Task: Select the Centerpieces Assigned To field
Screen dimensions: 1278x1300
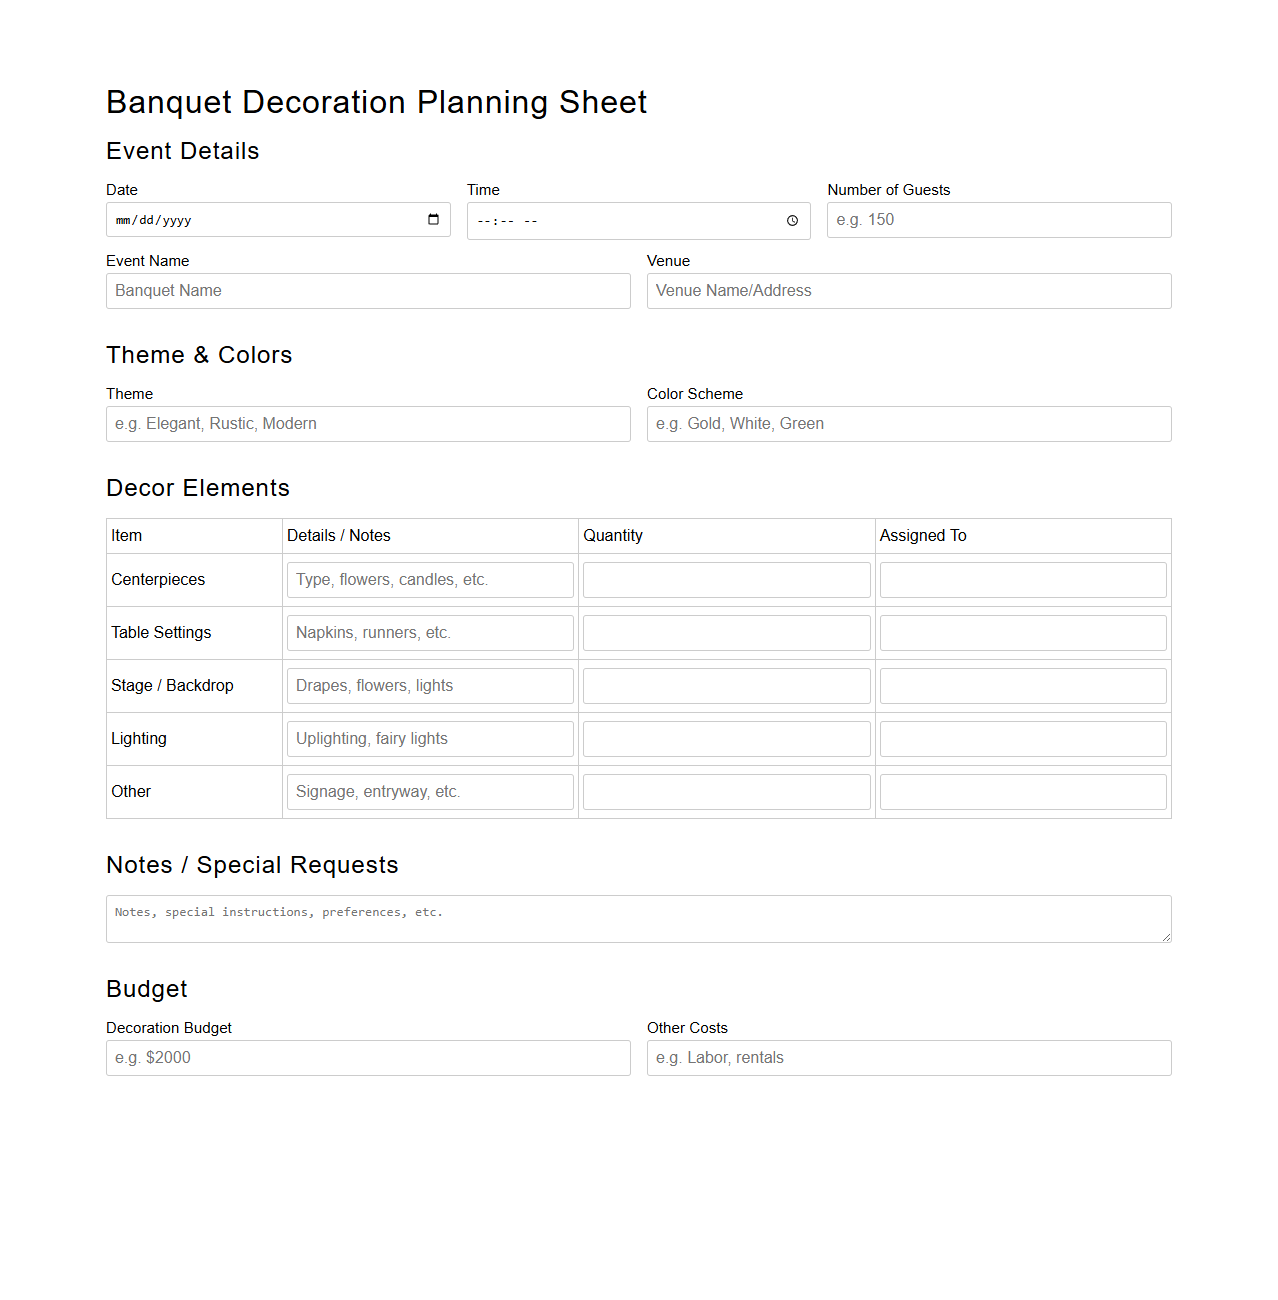Action: [1022, 579]
